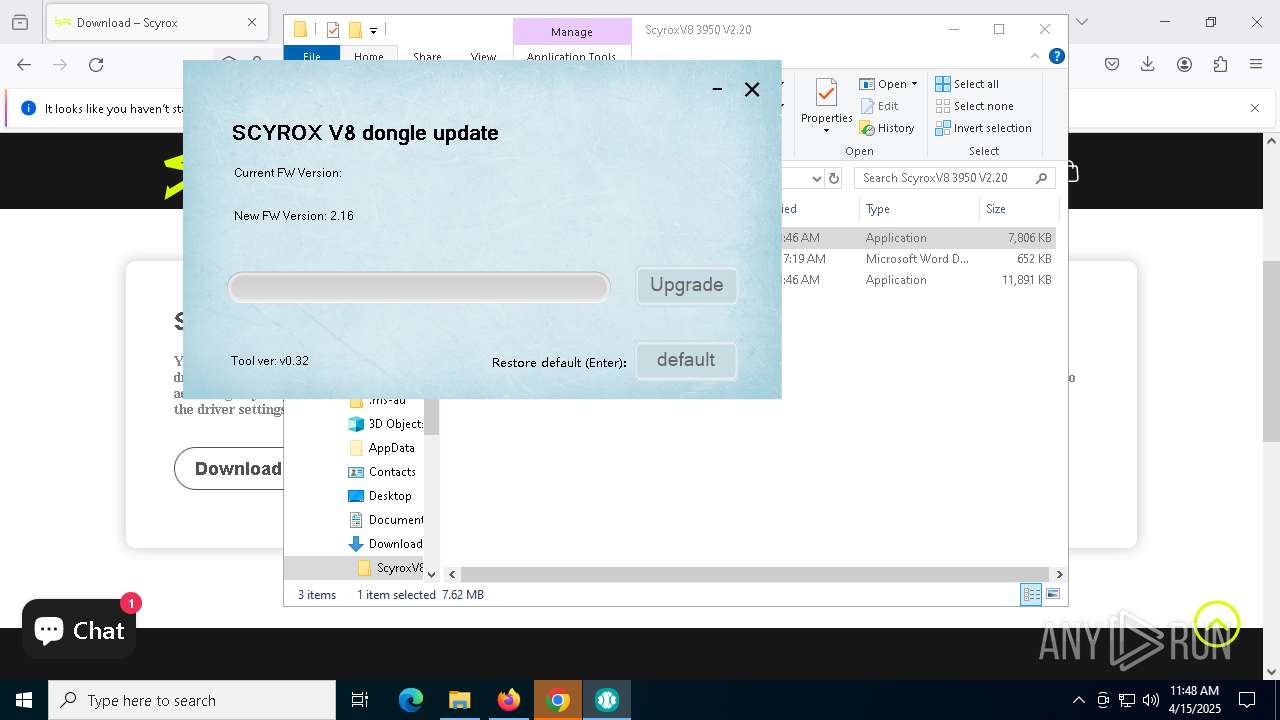Screen dimensions: 1280x720
Task: Switch Explorer to details view icon
Action: pyautogui.click(x=1031, y=594)
